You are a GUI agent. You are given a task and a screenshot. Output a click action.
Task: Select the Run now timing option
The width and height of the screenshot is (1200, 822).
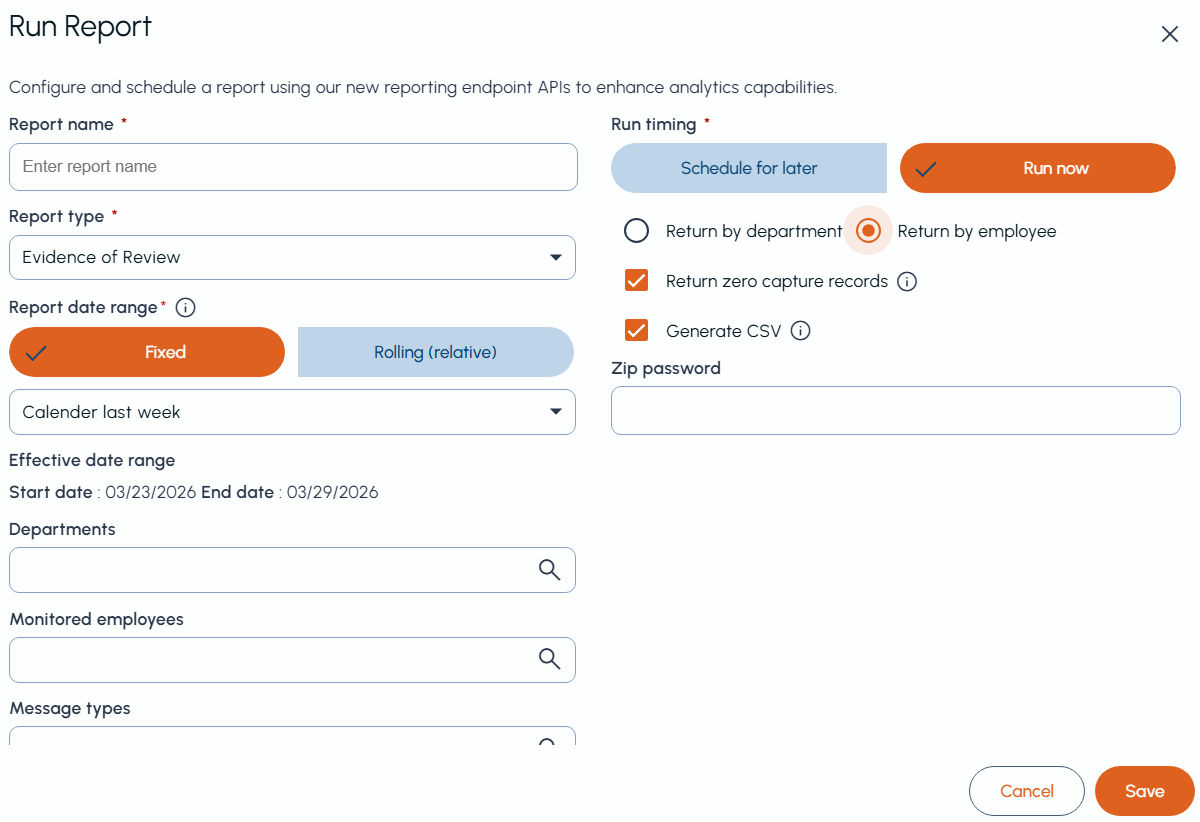pyautogui.click(x=1038, y=168)
